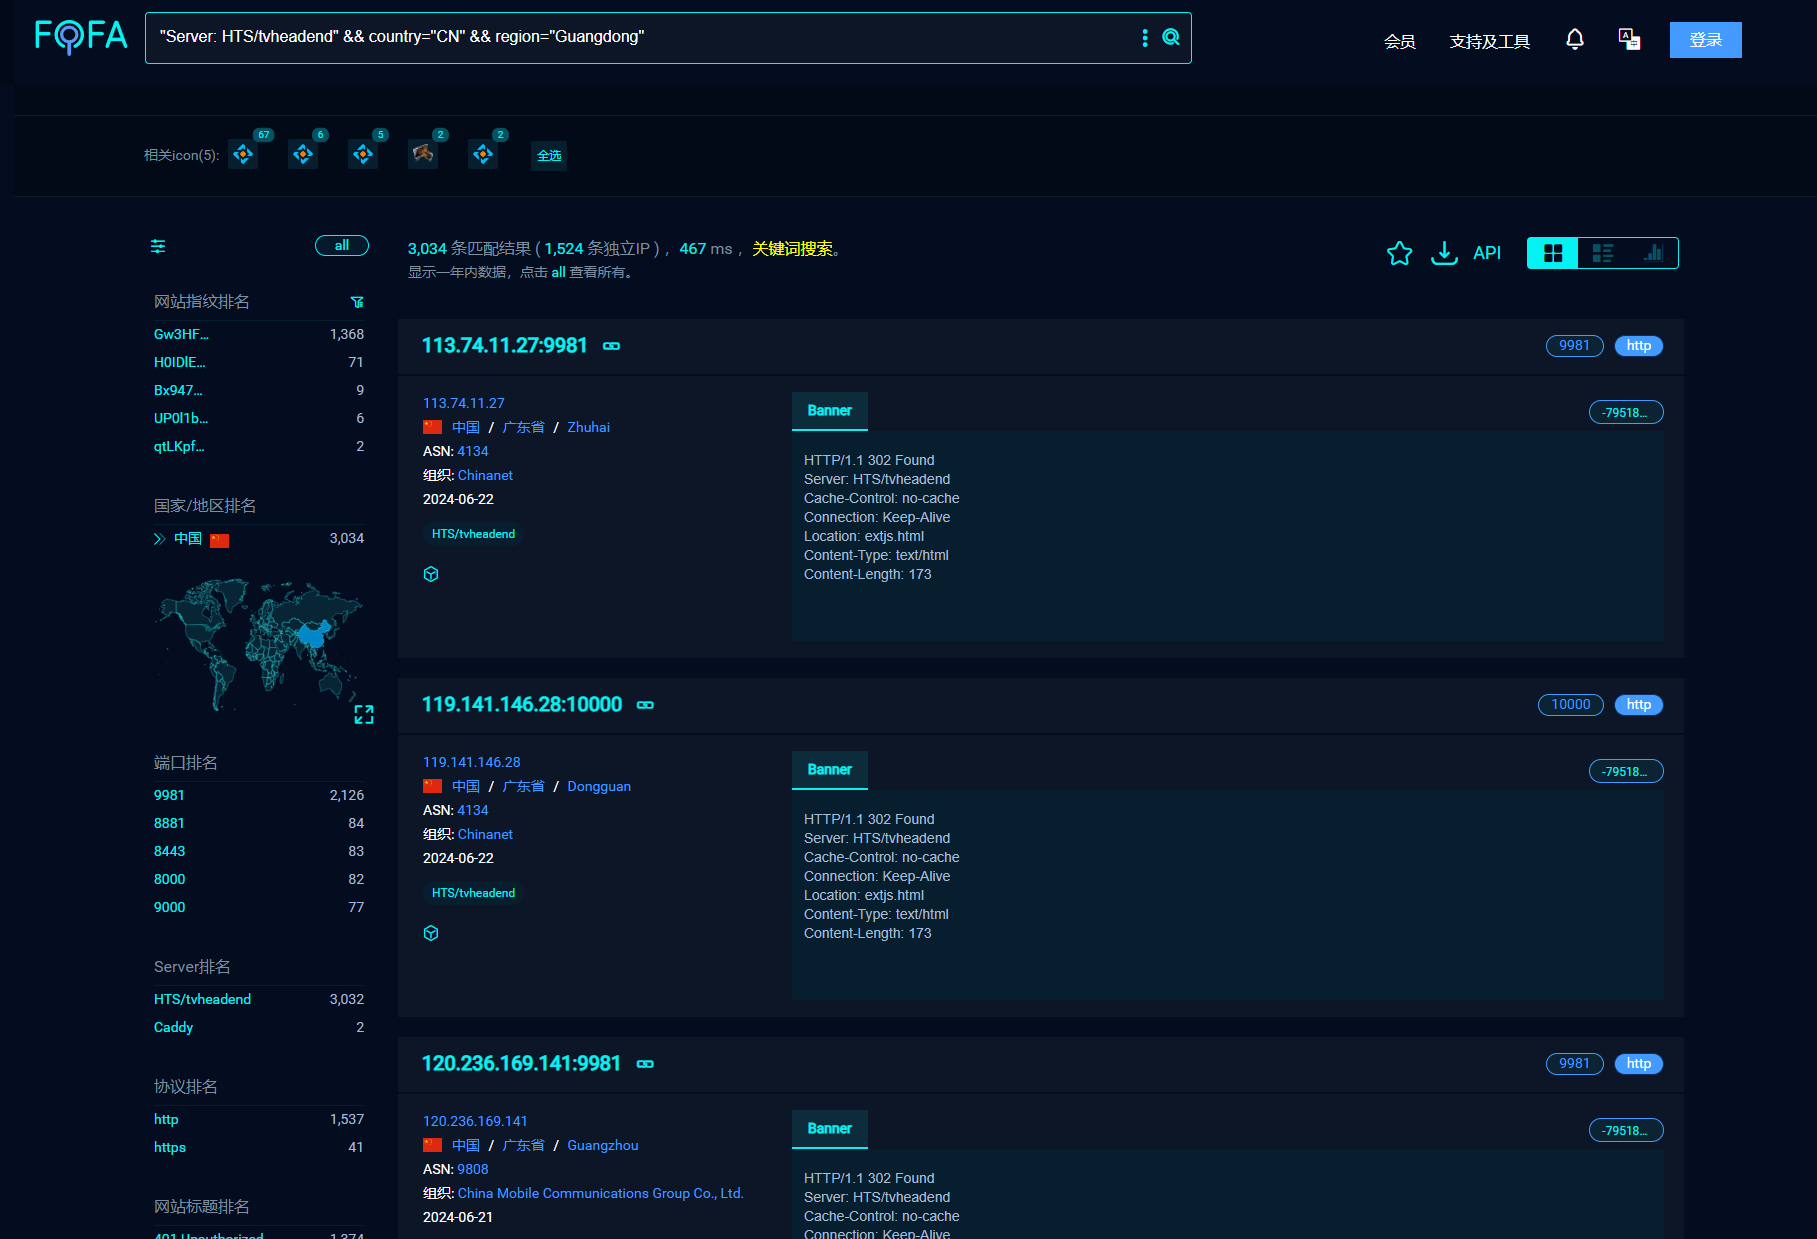Click the fingerprint ranking filter funnel icon

pos(357,302)
